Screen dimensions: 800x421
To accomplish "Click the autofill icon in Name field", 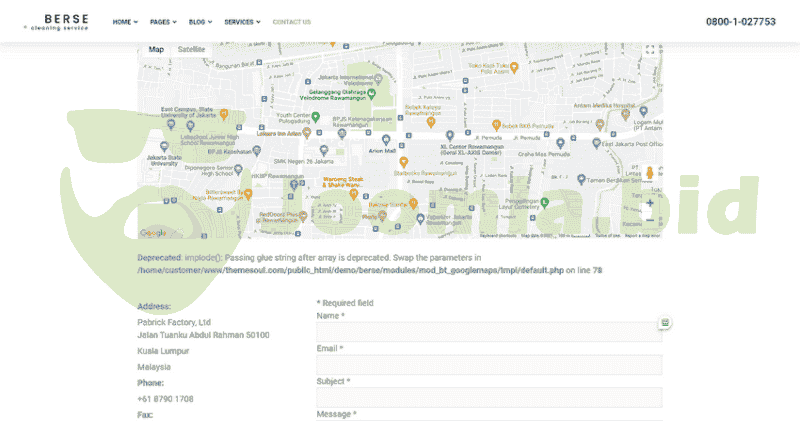I will 664,322.
